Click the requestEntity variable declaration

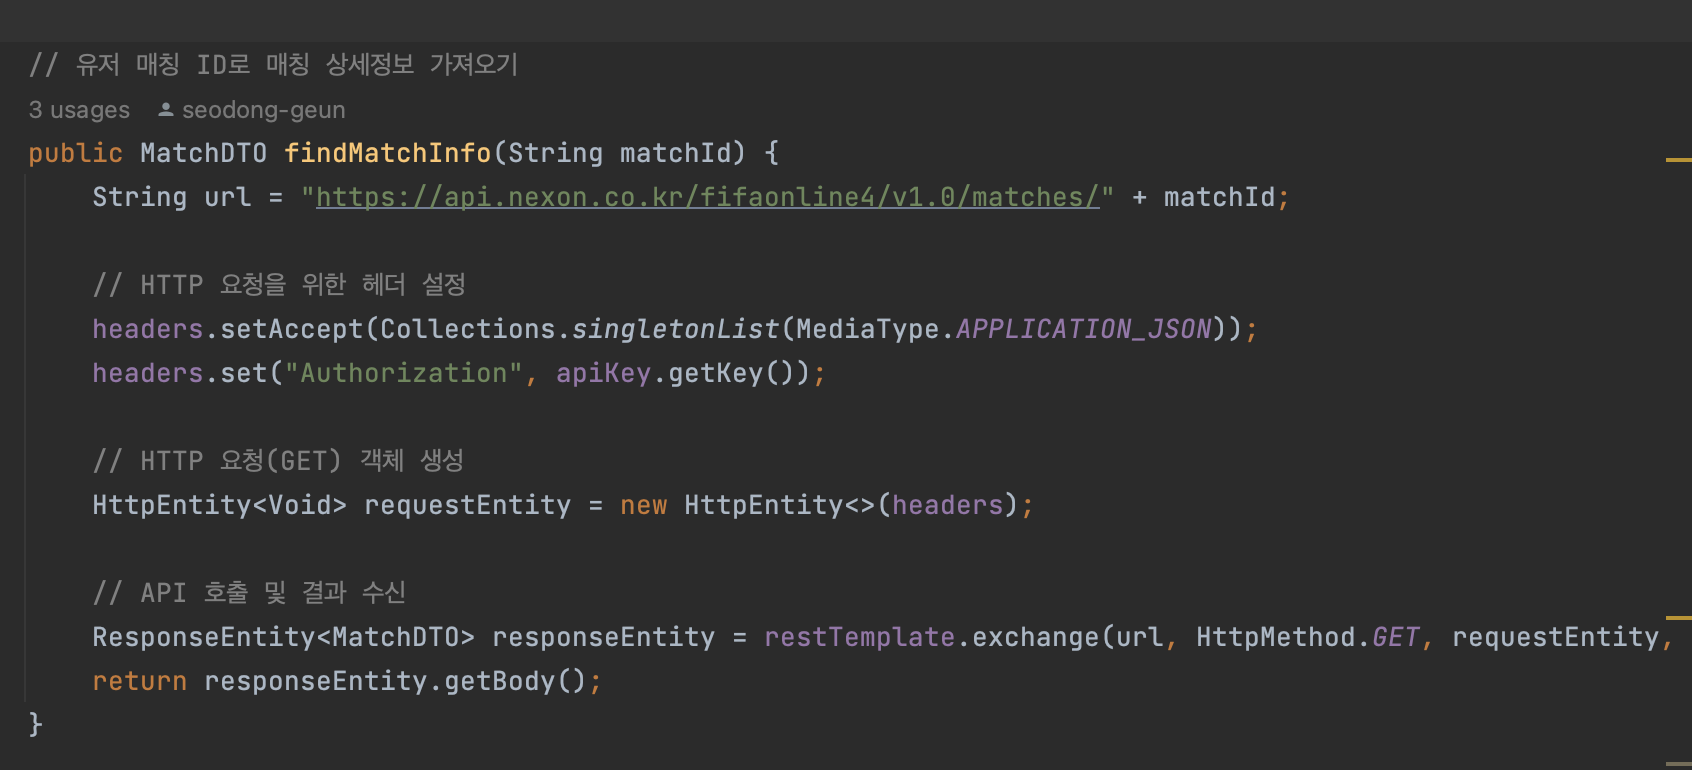coord(468,505)
